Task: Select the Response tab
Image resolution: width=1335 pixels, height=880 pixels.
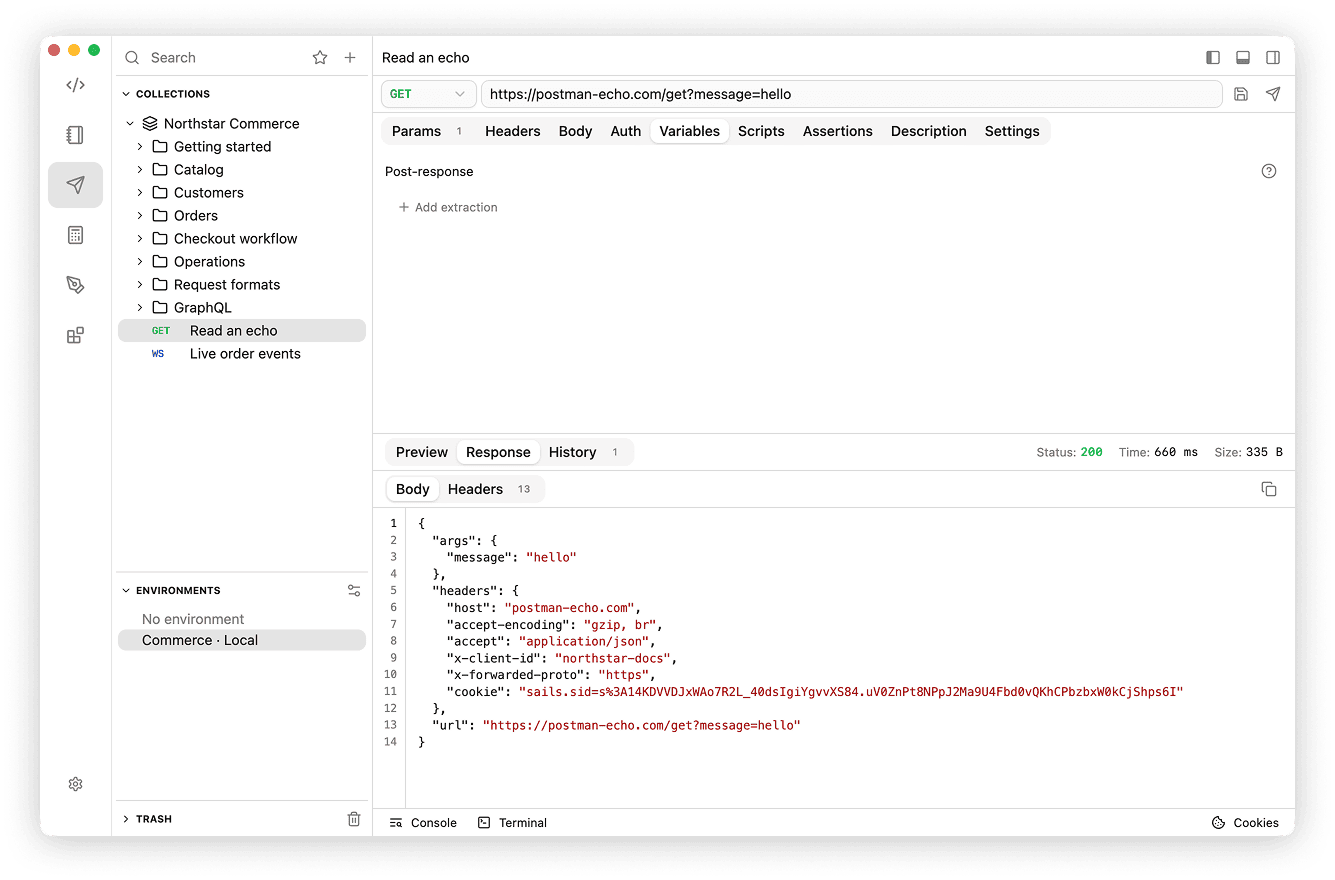Action: [x=498, y=452]
